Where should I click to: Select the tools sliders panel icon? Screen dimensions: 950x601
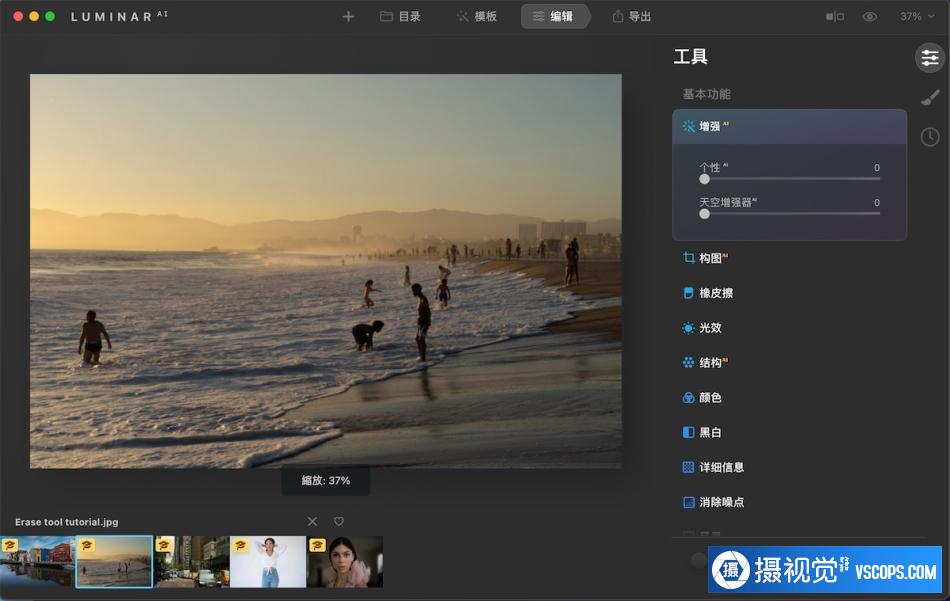pos(930,58)
